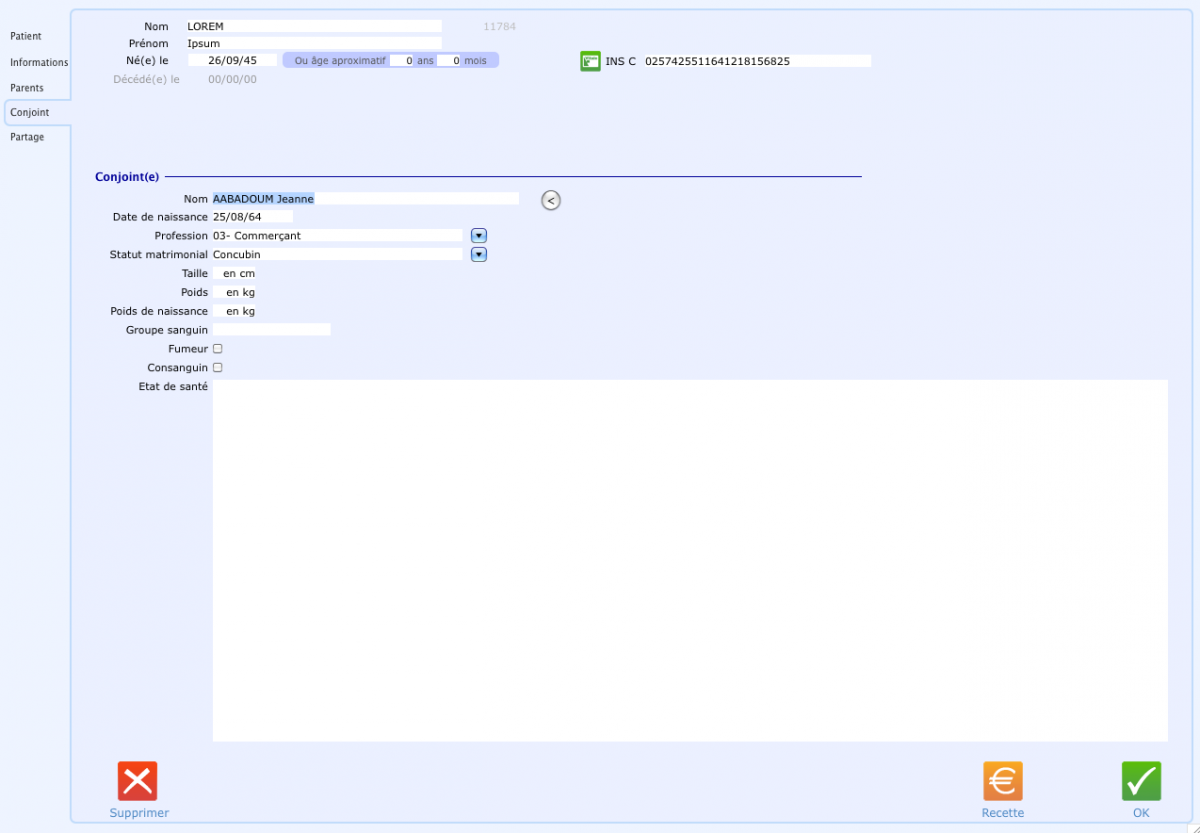This screenshot has height=833, width=1200.
Task: Edit the conjoint Date de naissance field
Action: (252, 217)
